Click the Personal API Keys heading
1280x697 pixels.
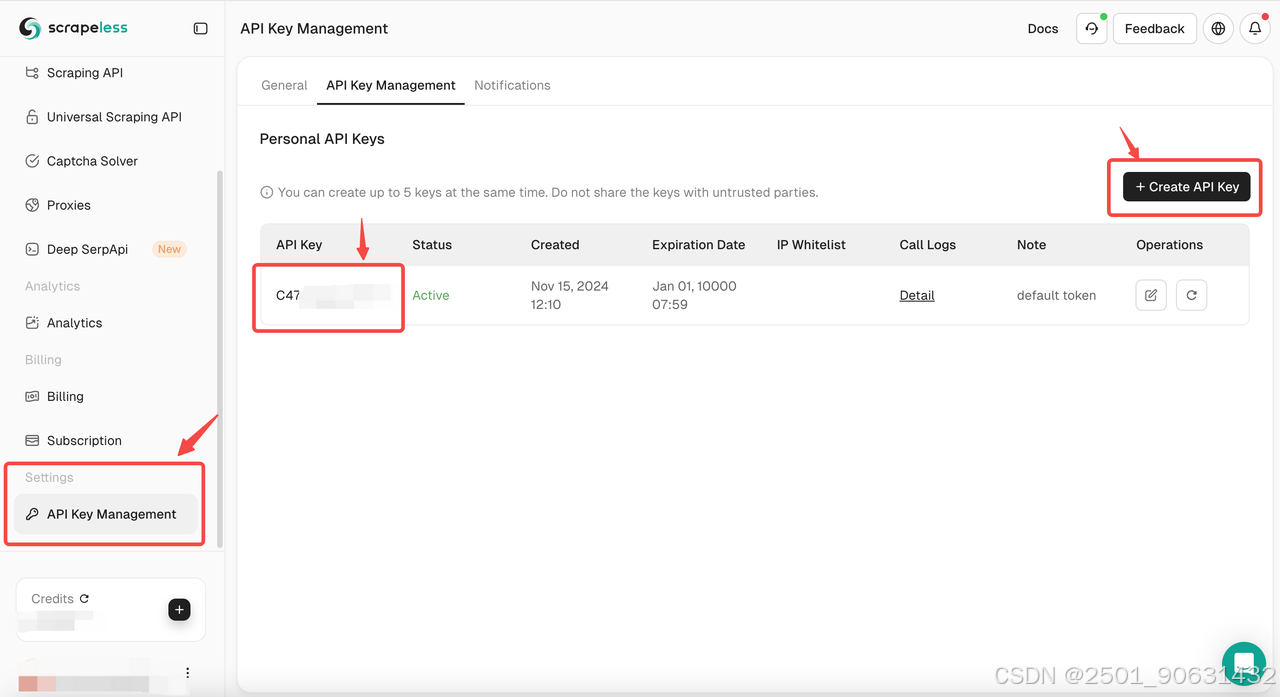pyautogui.click(x=322, y=139)
